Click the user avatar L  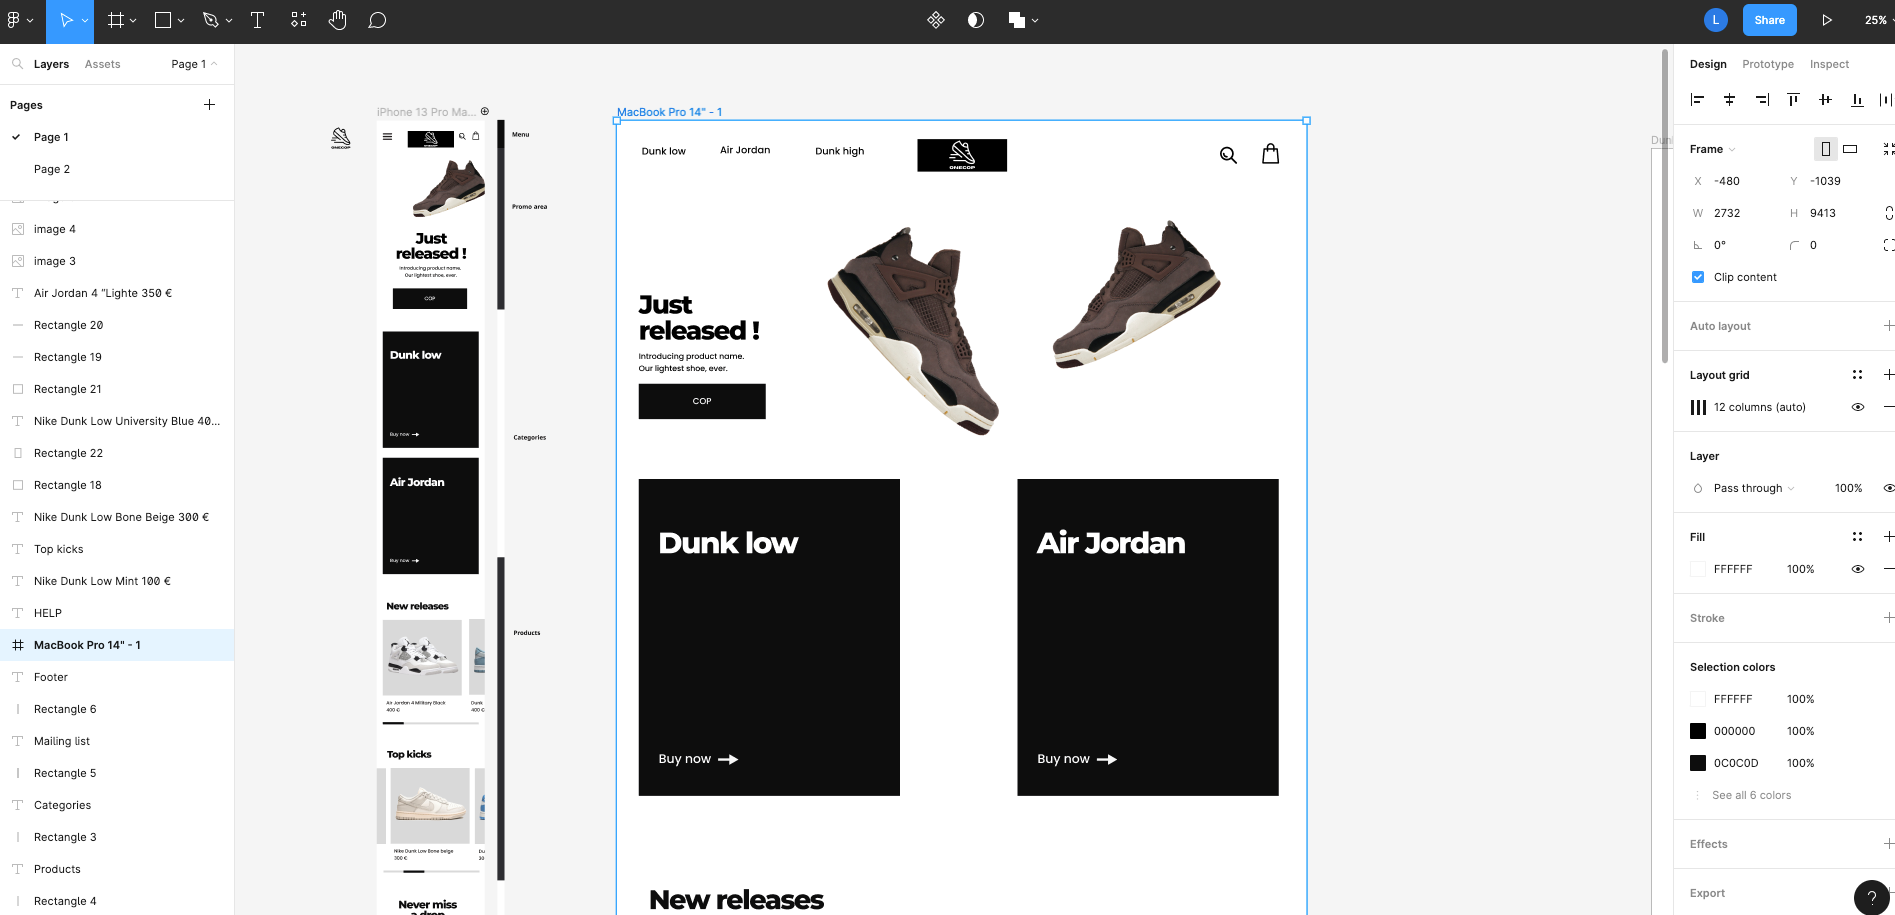point(1716,20)
